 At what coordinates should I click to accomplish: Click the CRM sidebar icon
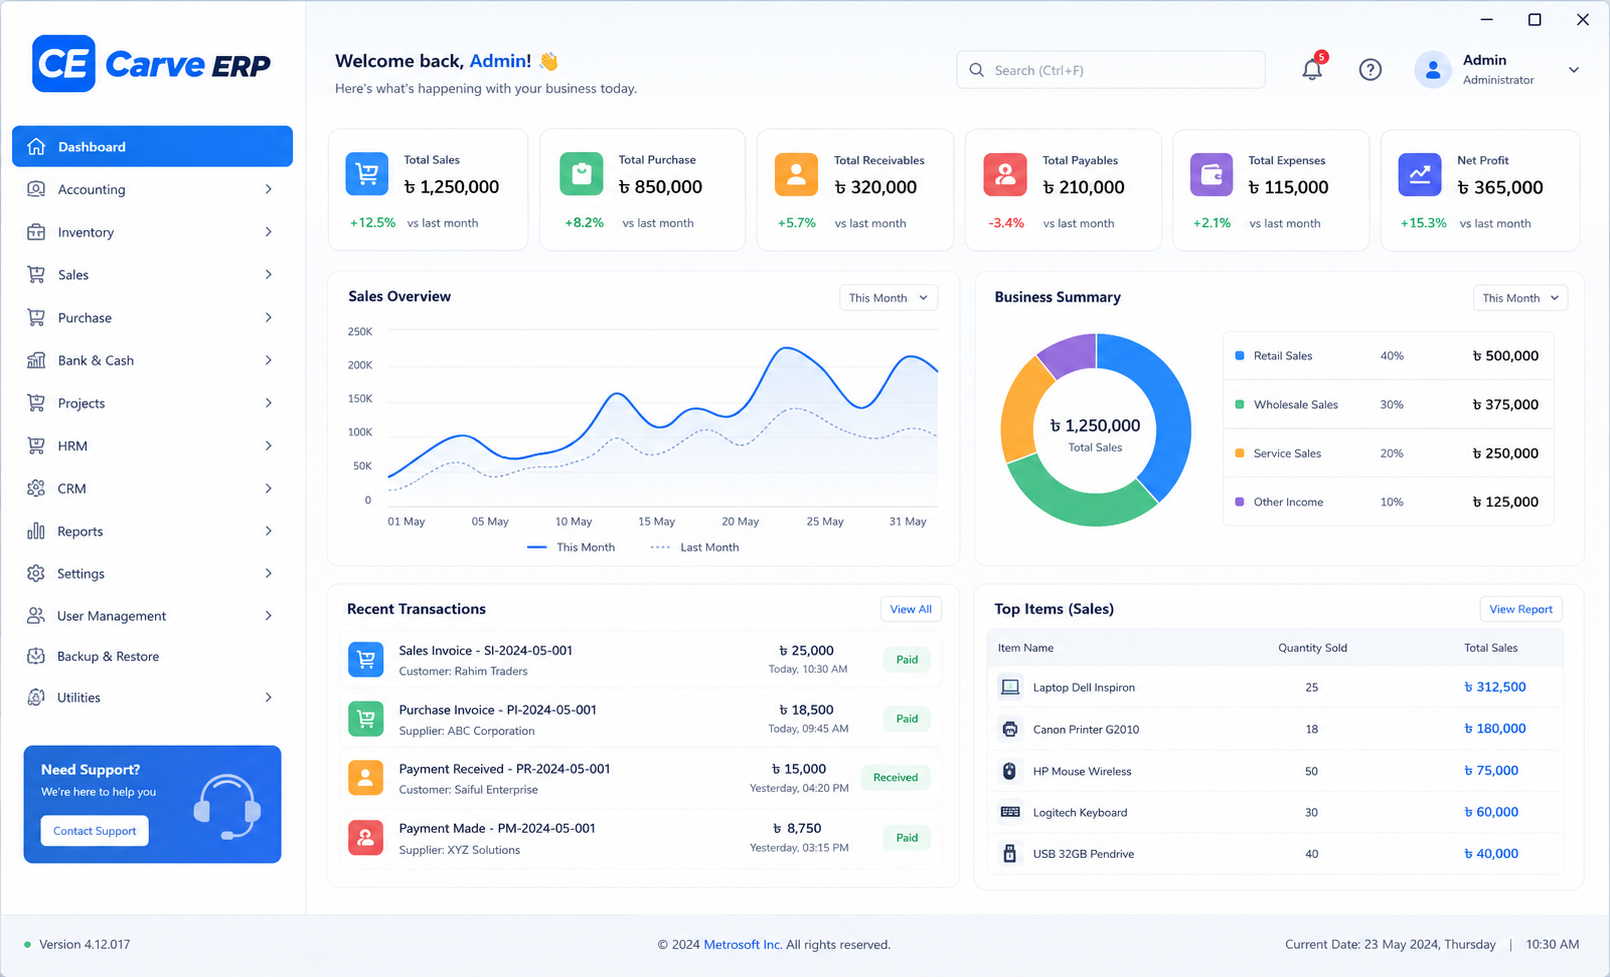(36, 488)
